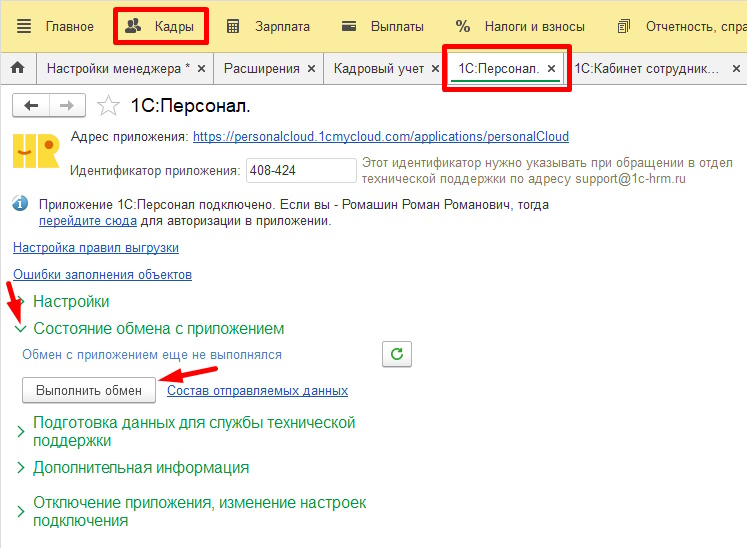747x548 pixels.
Task: Close the 1С:Кабинет сотрудника tab
Action: 736,69
